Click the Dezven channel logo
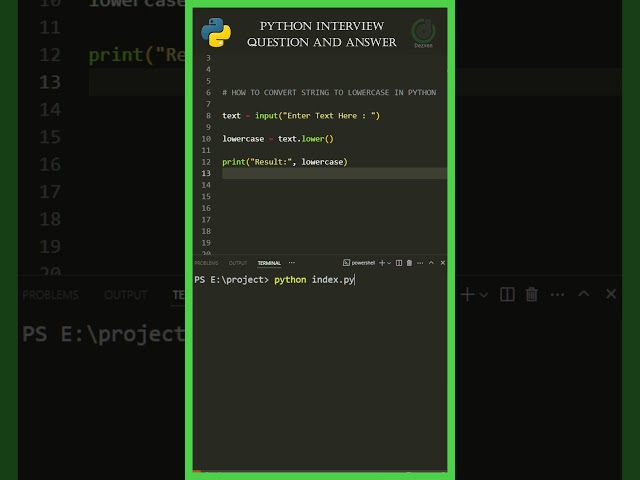 (423, 33)
